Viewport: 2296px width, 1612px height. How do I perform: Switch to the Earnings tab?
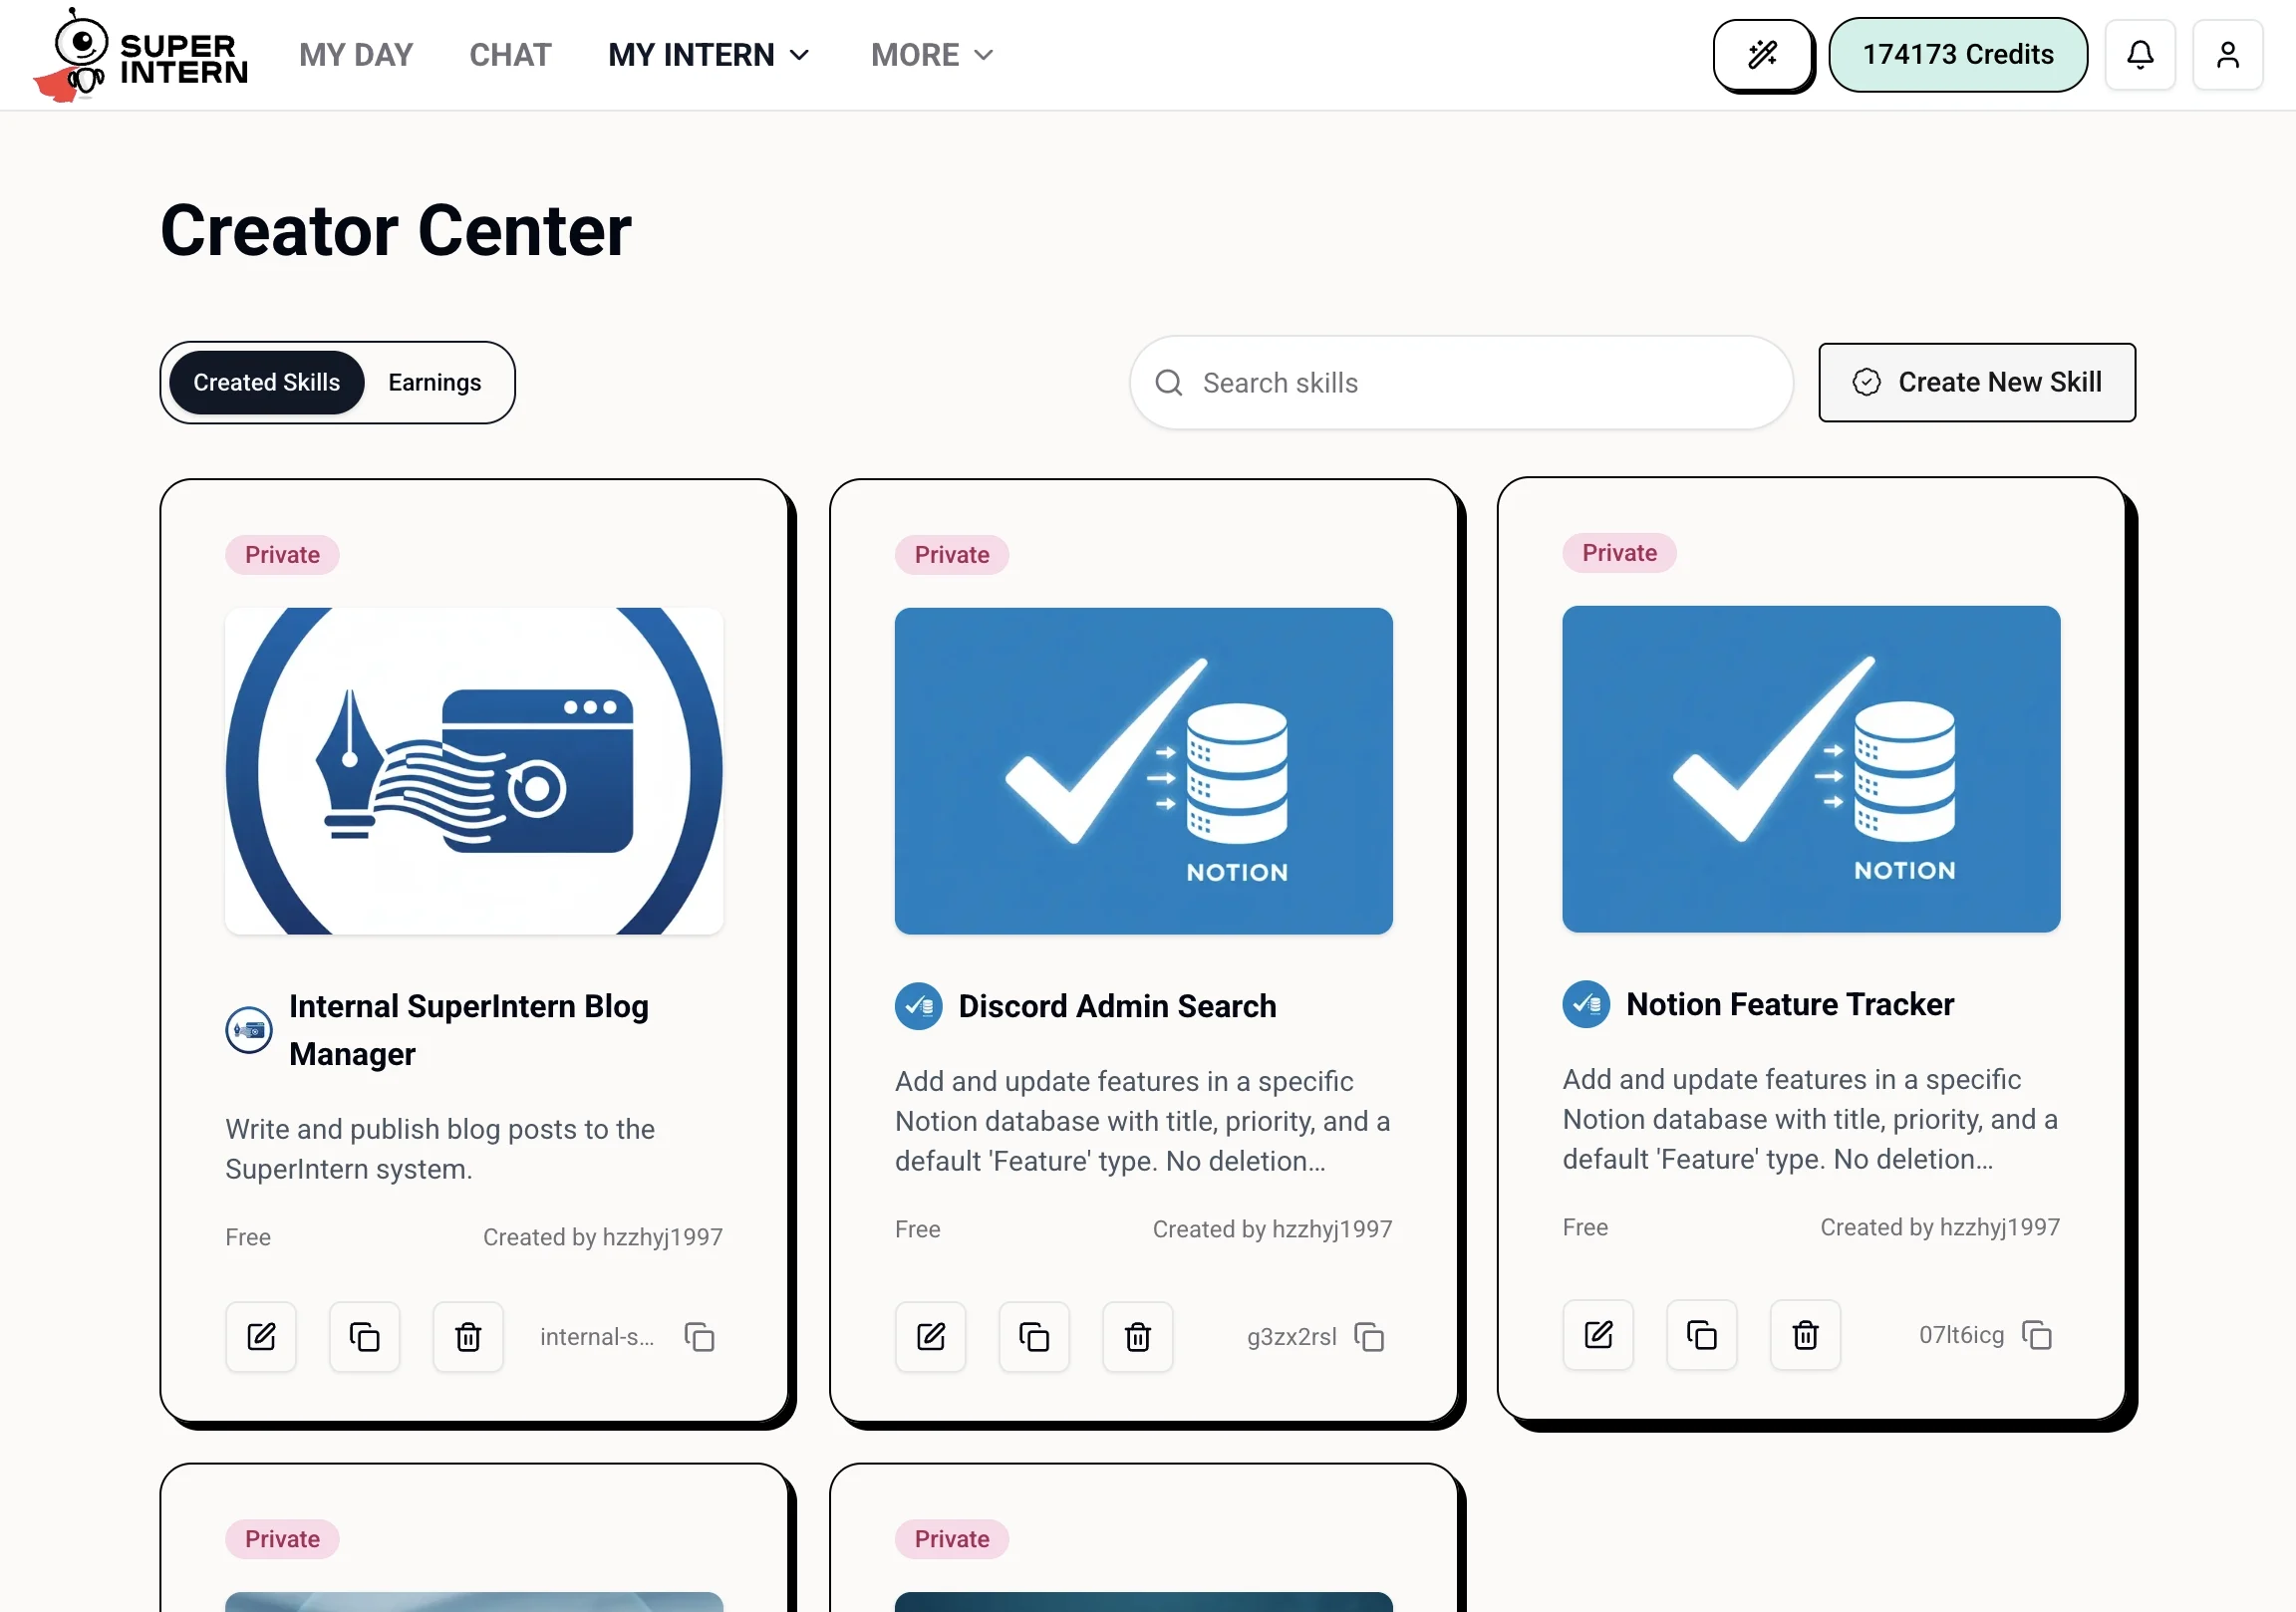coord(435,383)
